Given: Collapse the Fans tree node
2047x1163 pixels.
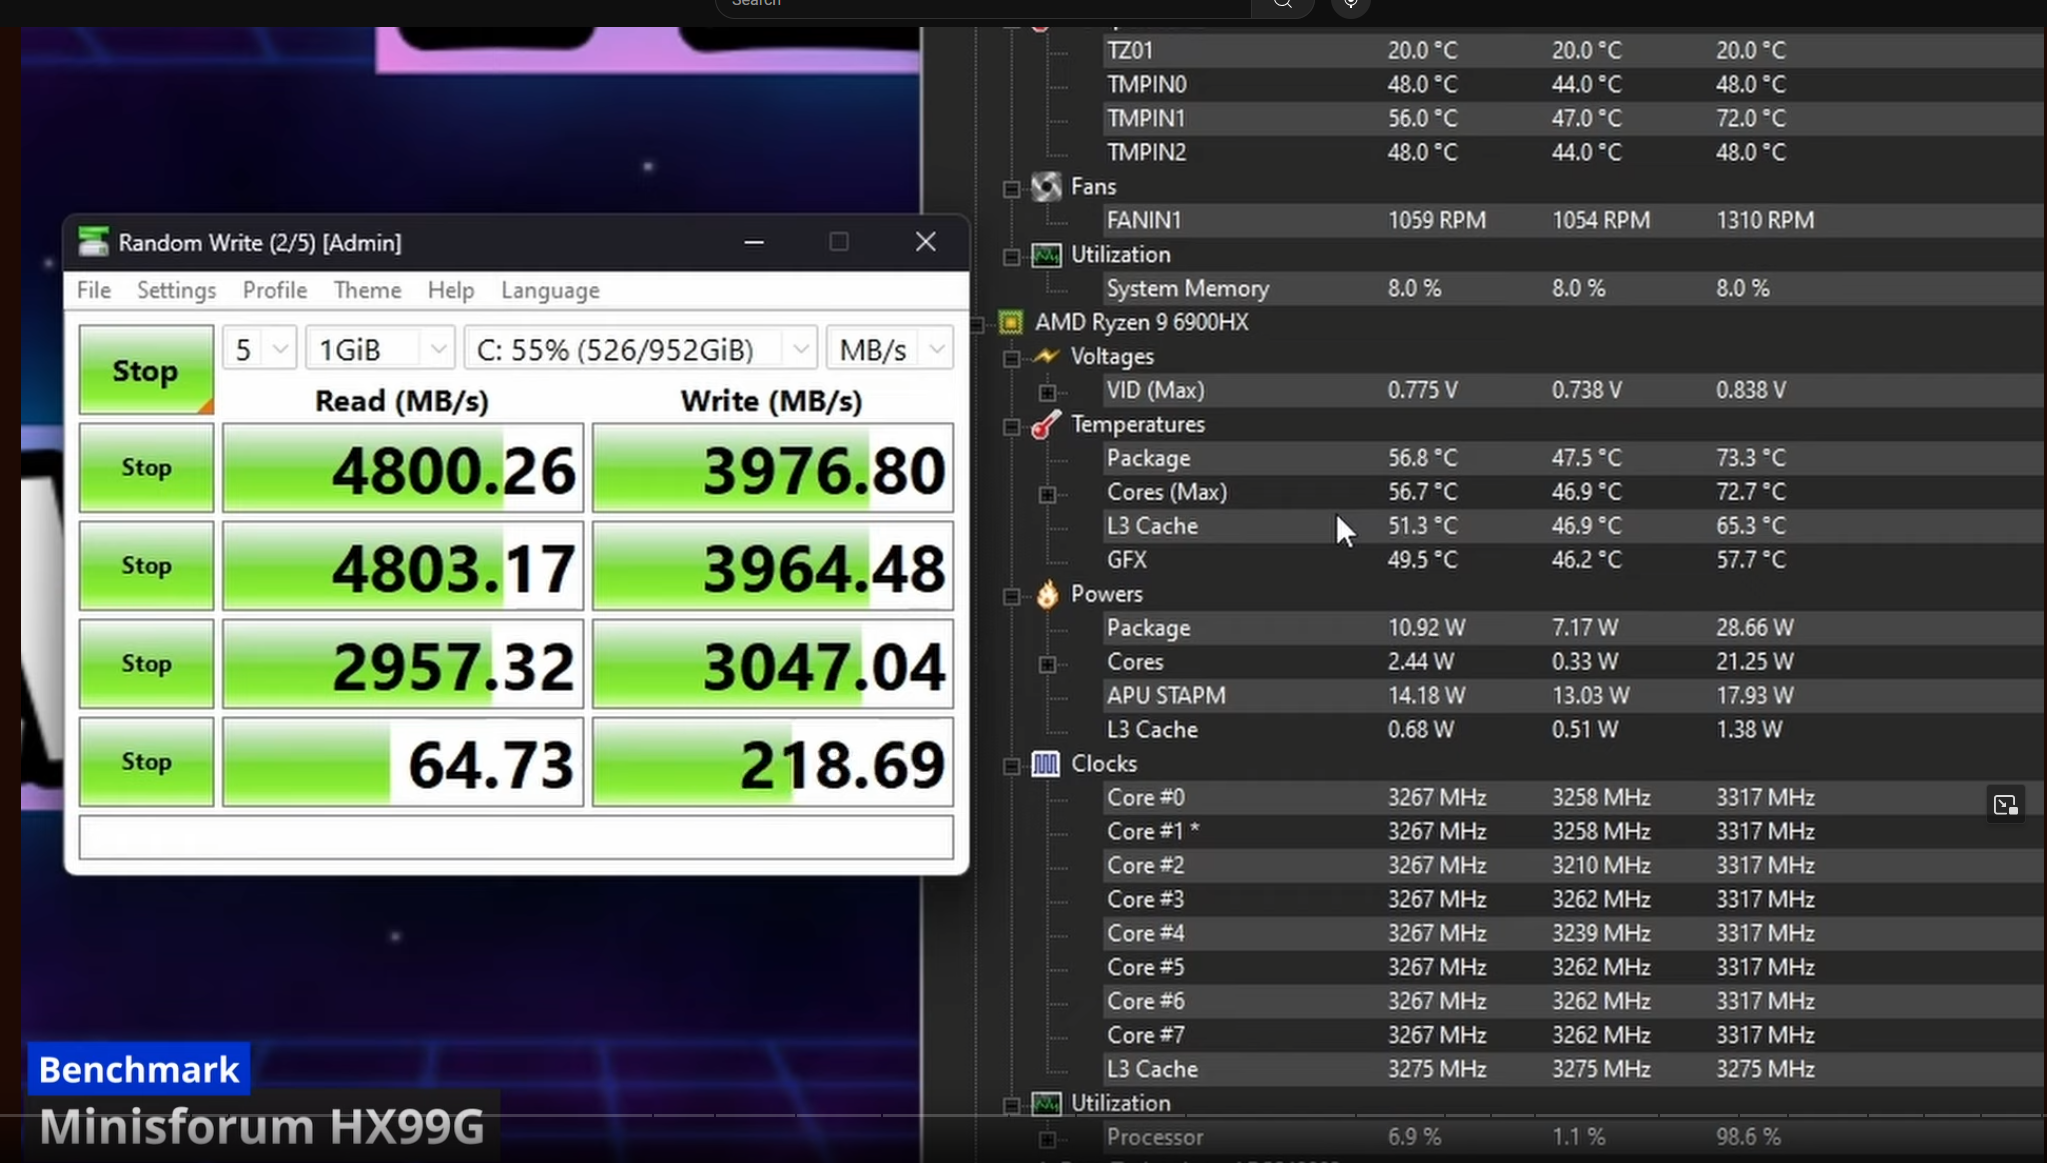Looking at the screenshot, I should click(1011, 188).
